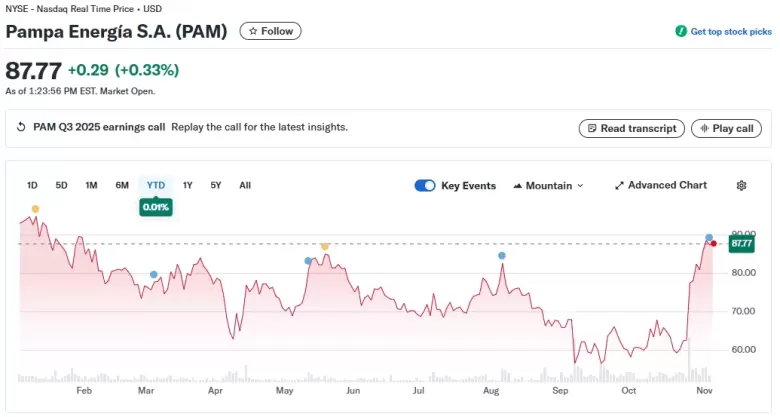Click the blue event marker in August
The image size is (780, 417).
[501, 256]
